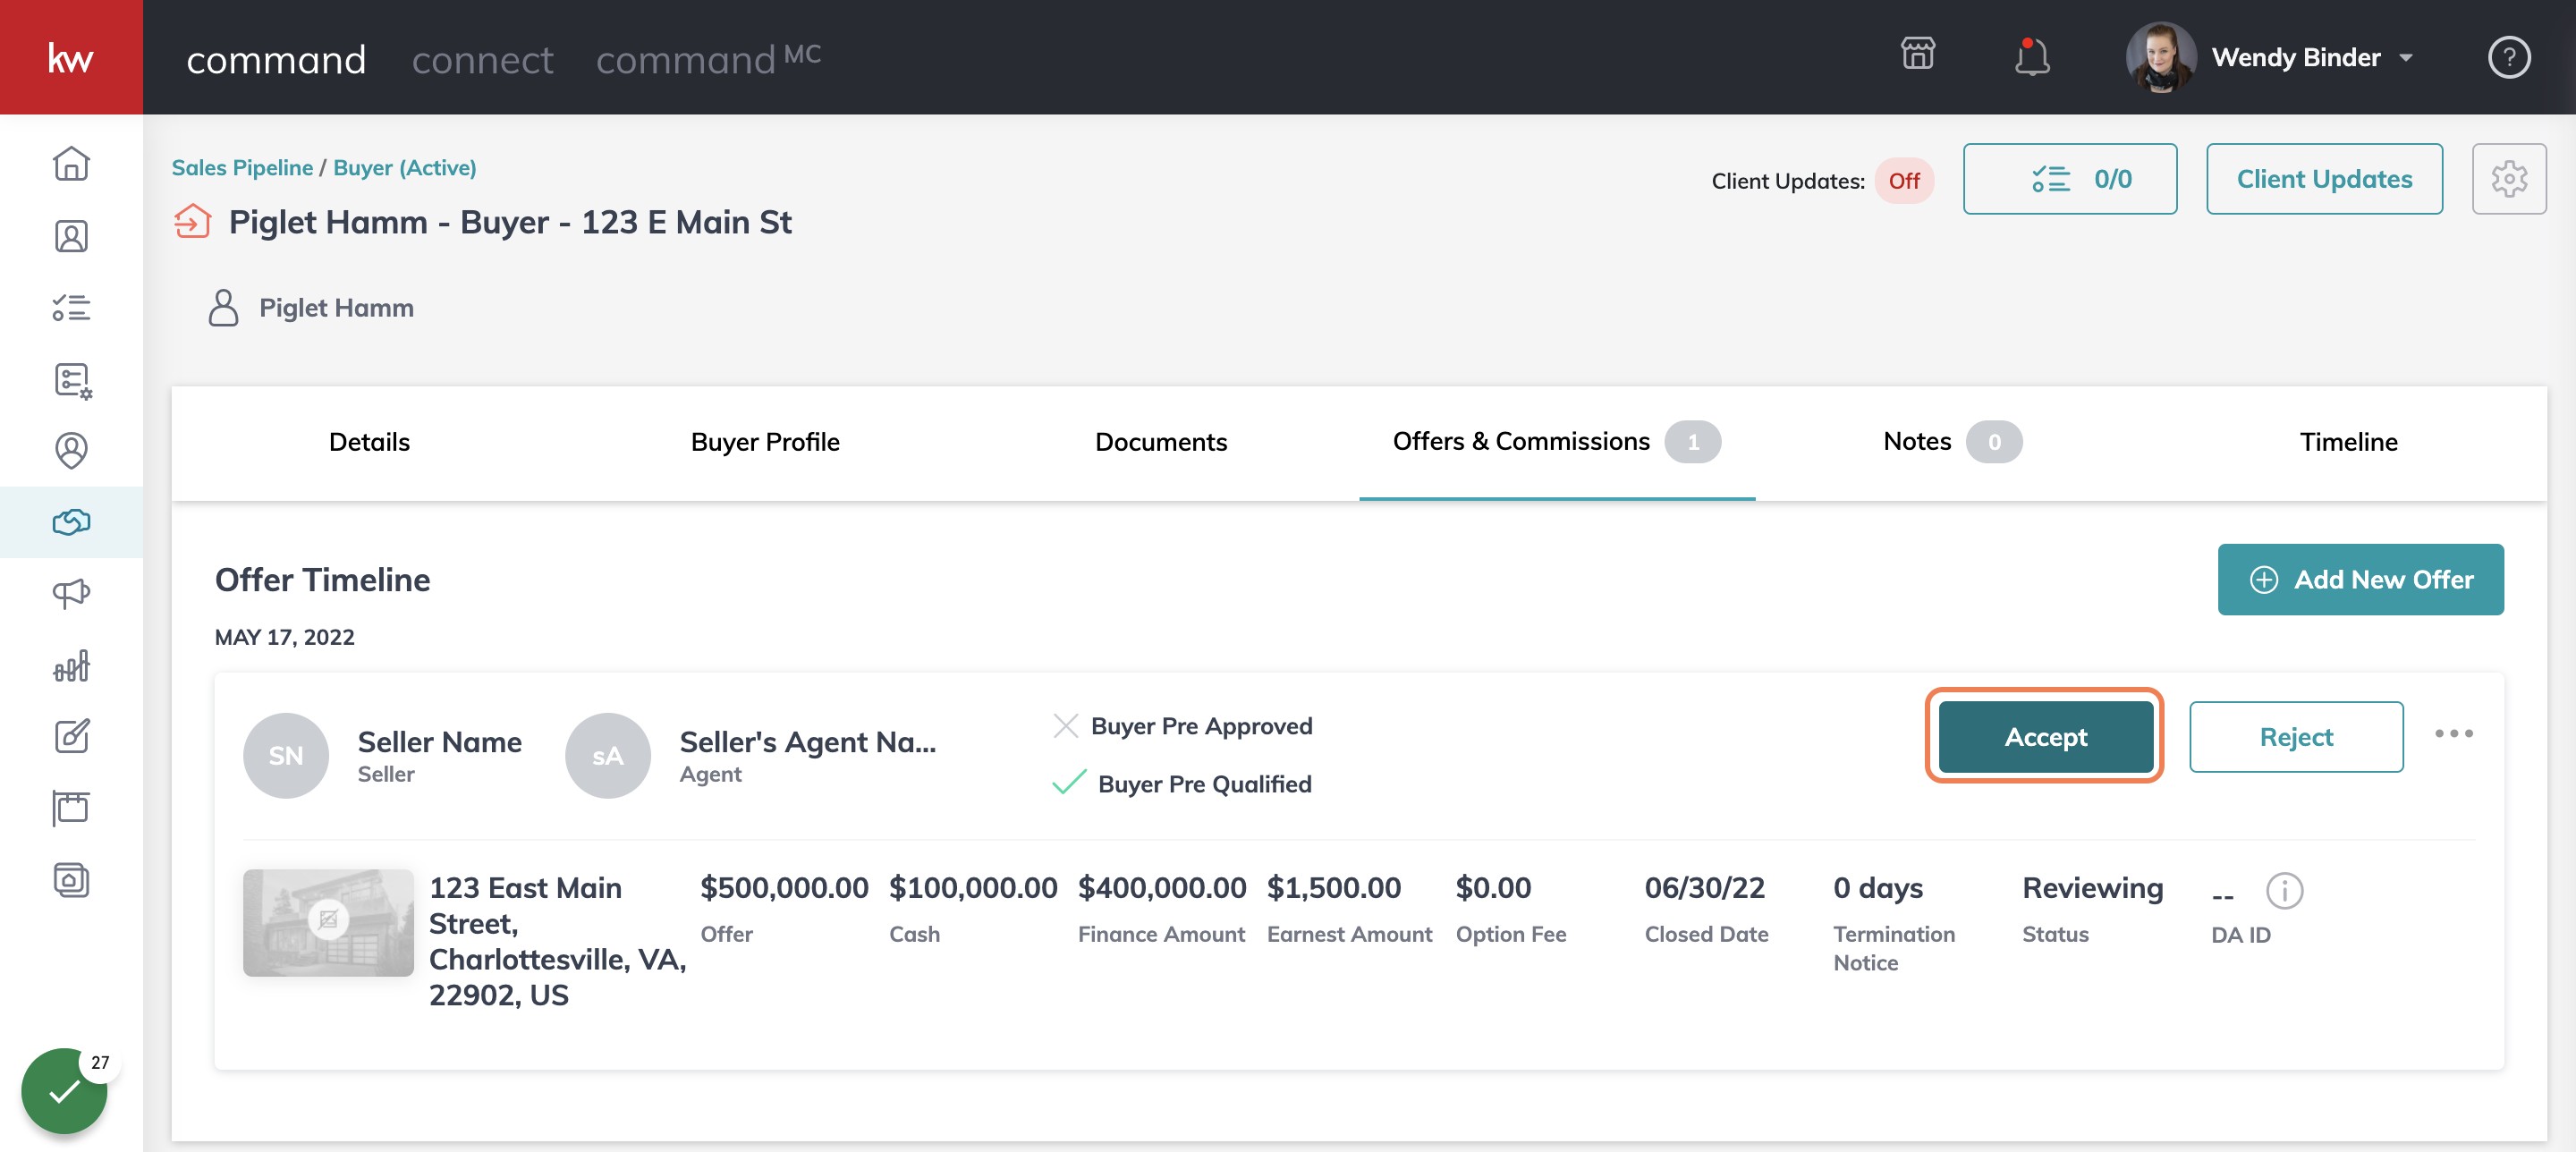This screenshot has height=1152, width=2576.
Task: Open the 0/0 checklist button
Action: [x=2069, y=179]
